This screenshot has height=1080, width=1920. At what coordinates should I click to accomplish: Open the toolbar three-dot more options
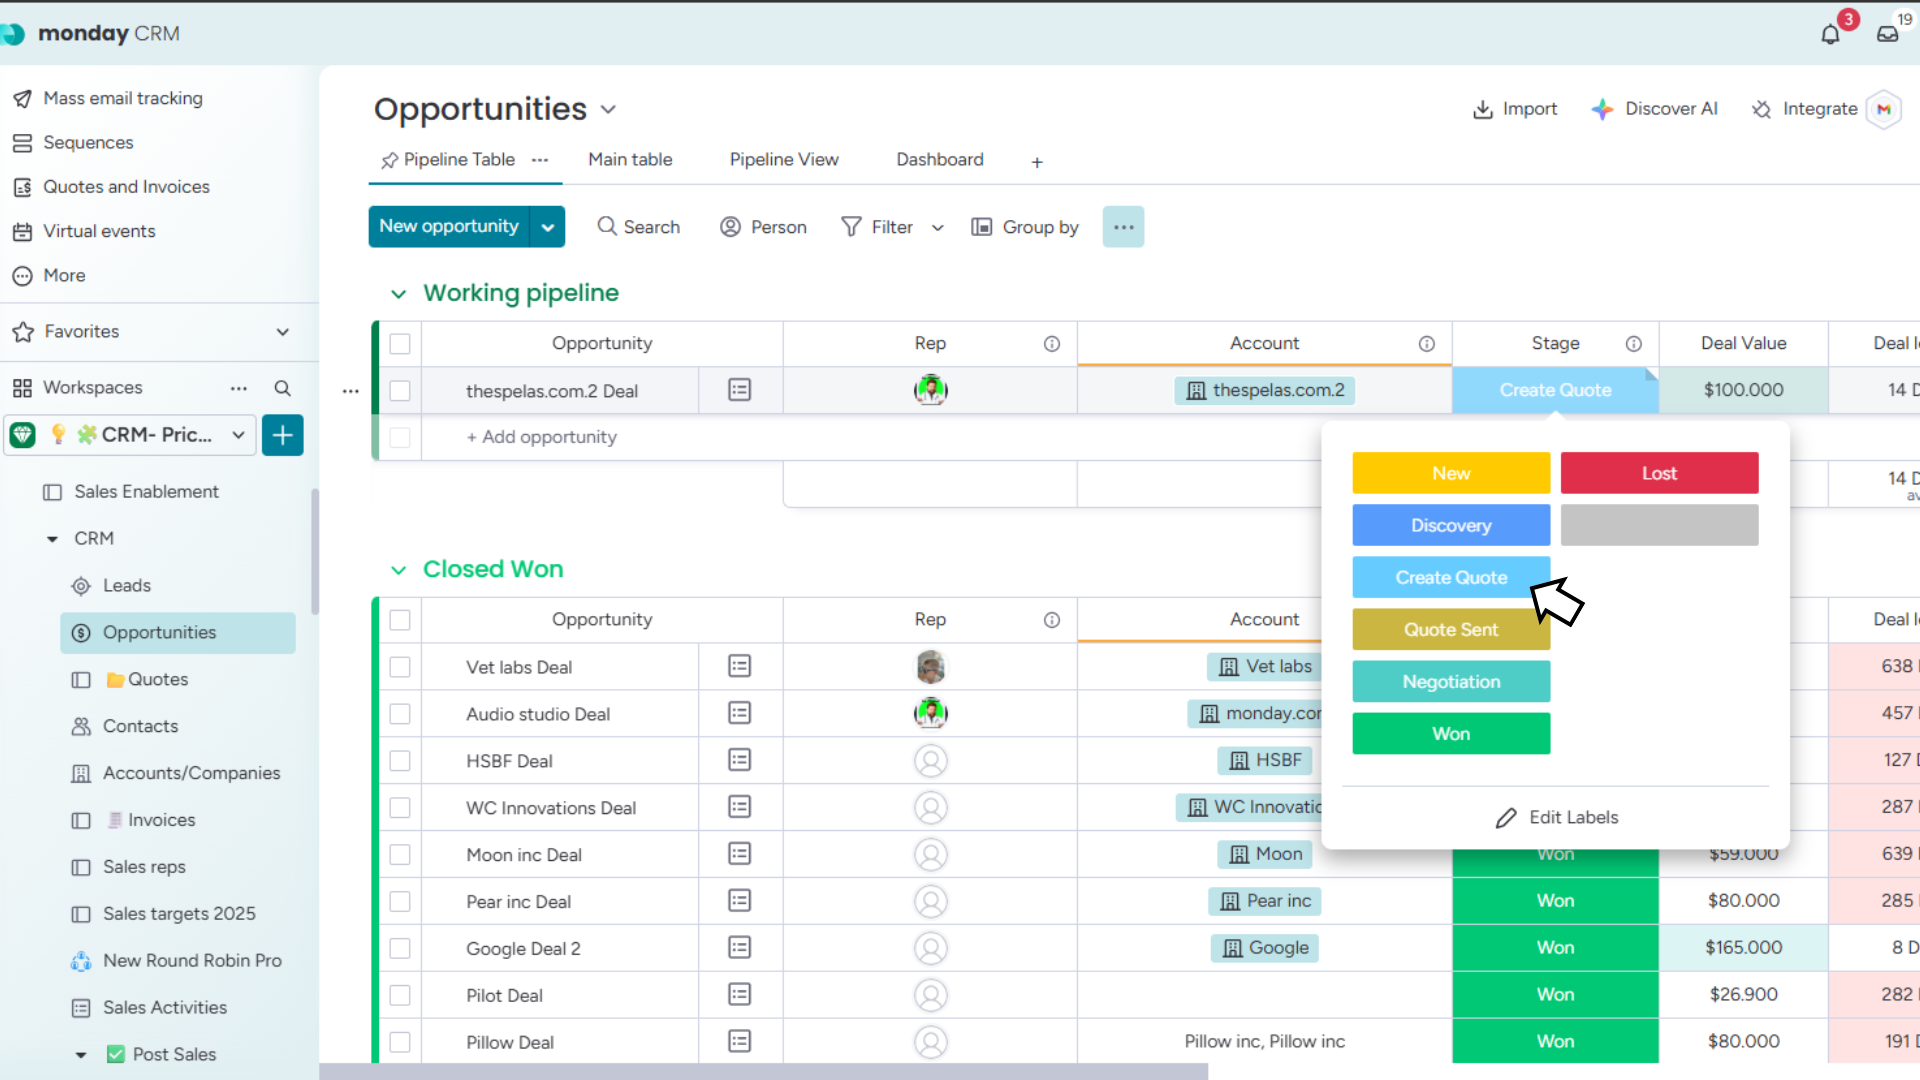1123,227
